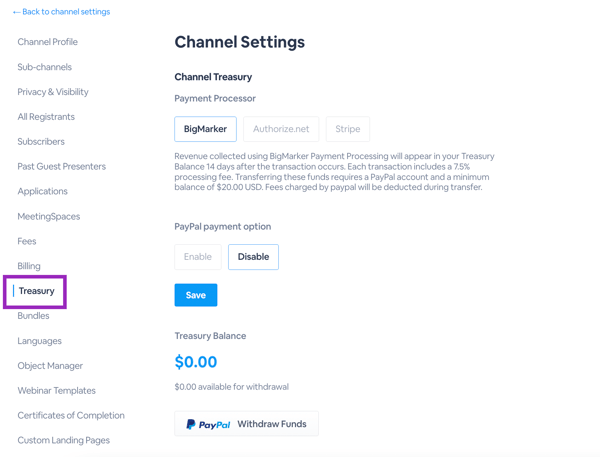This screenshot has height=457, width=600.
Task: Click the back arrow icon
Action: pos(16,12)
